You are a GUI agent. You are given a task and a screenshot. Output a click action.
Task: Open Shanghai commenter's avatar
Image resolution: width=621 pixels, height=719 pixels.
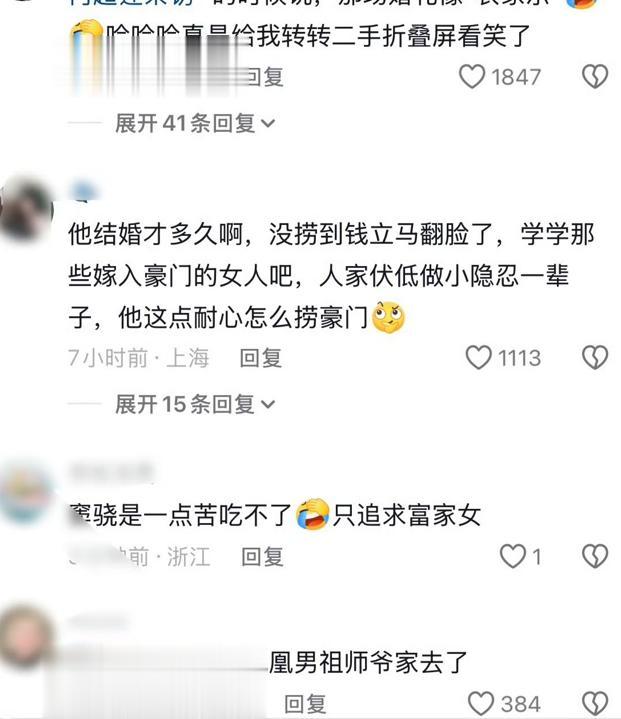pyautogui.click(x=26, y=211)
